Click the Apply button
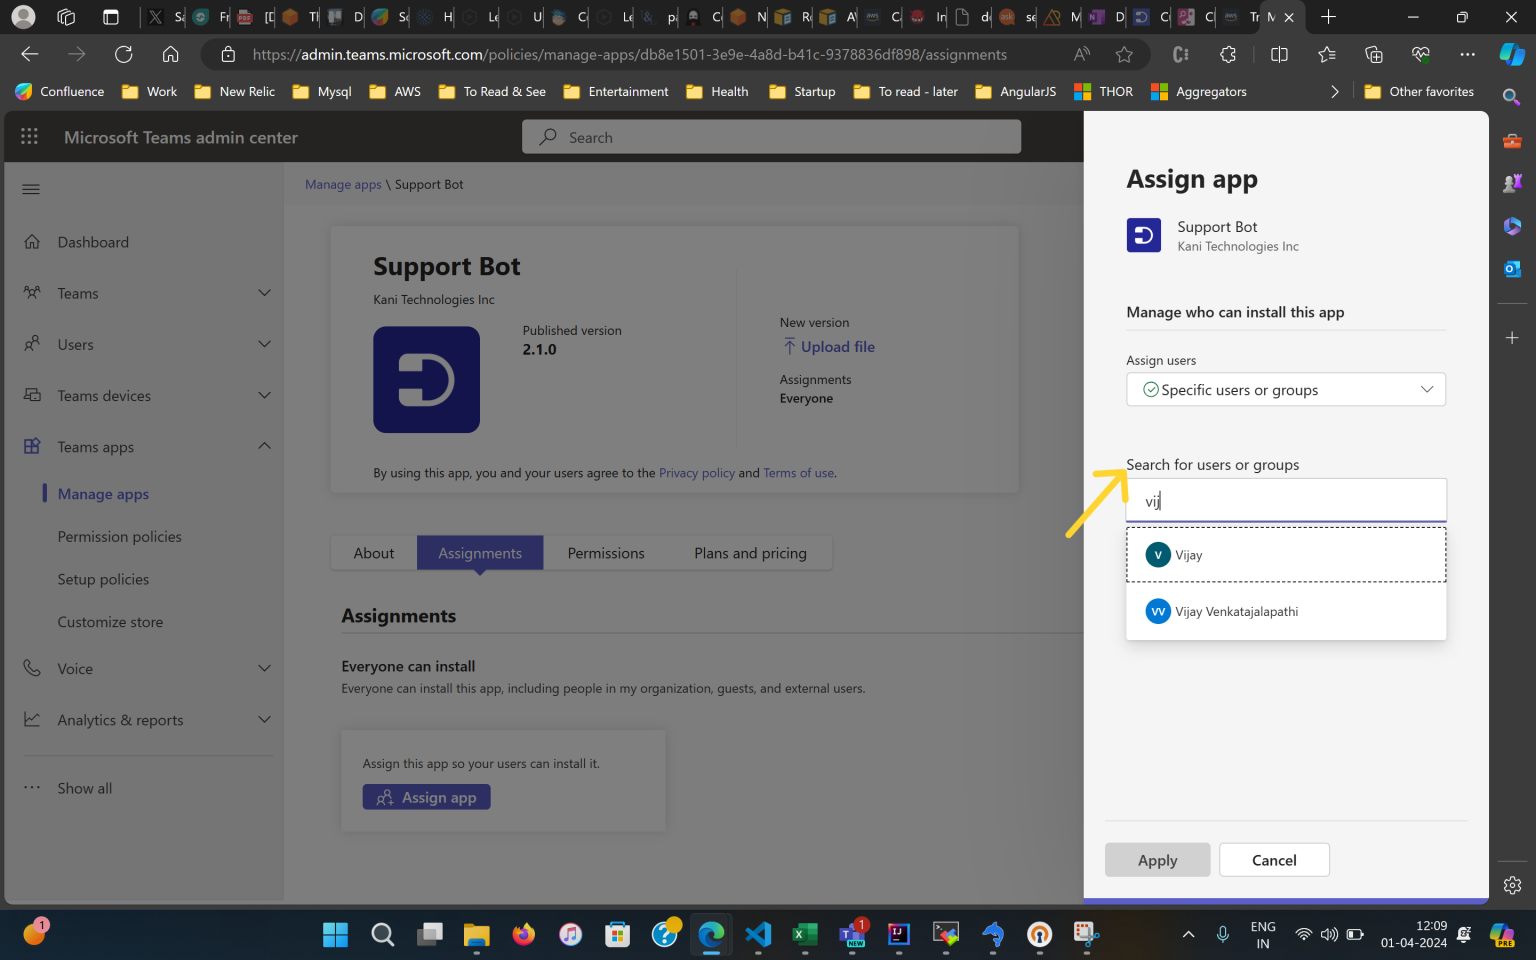Viewport: 1536px width, 960px height. click(x=1157, y=859)
